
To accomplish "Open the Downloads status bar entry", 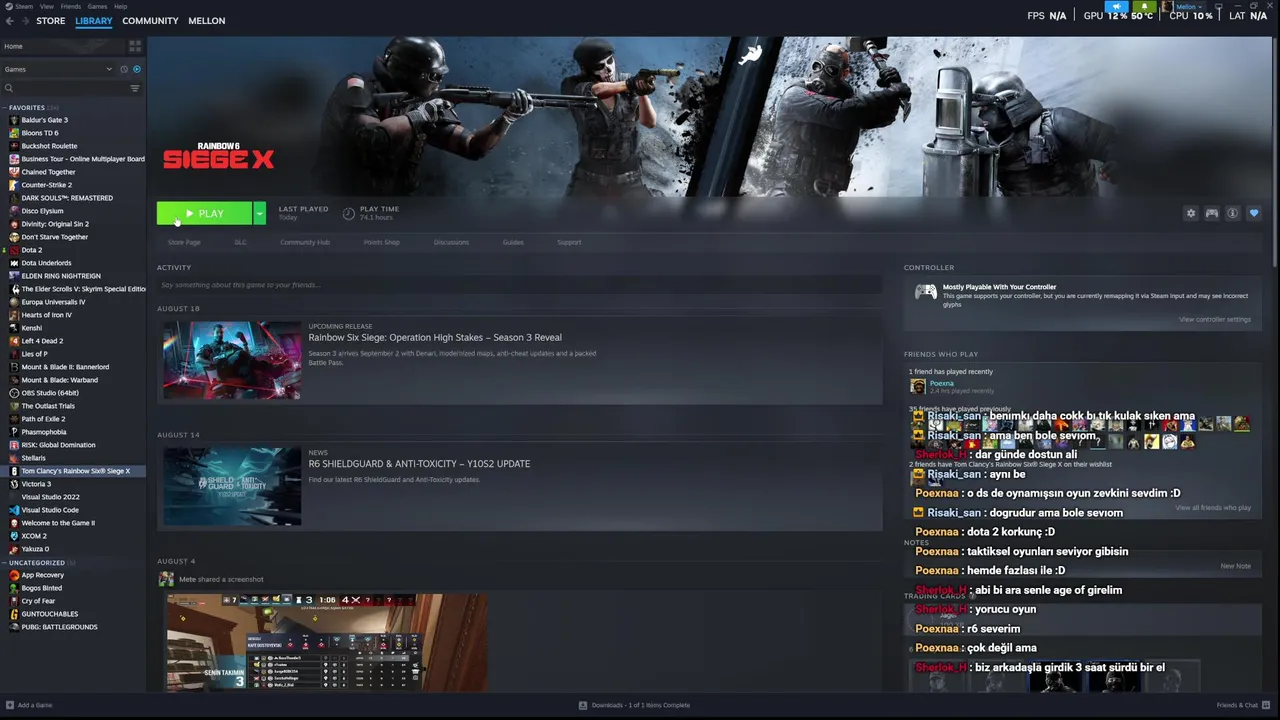I will pyautogui.click(x=634, y=705).
